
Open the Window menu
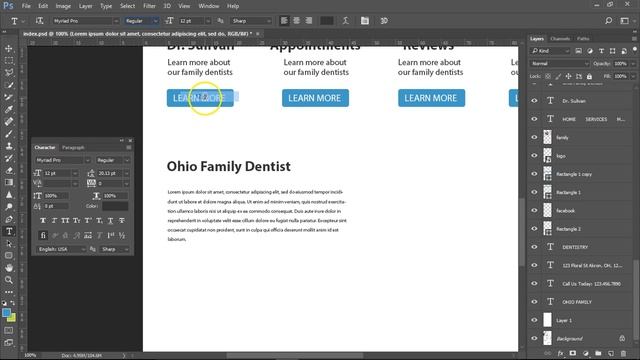tap(209, 6)
